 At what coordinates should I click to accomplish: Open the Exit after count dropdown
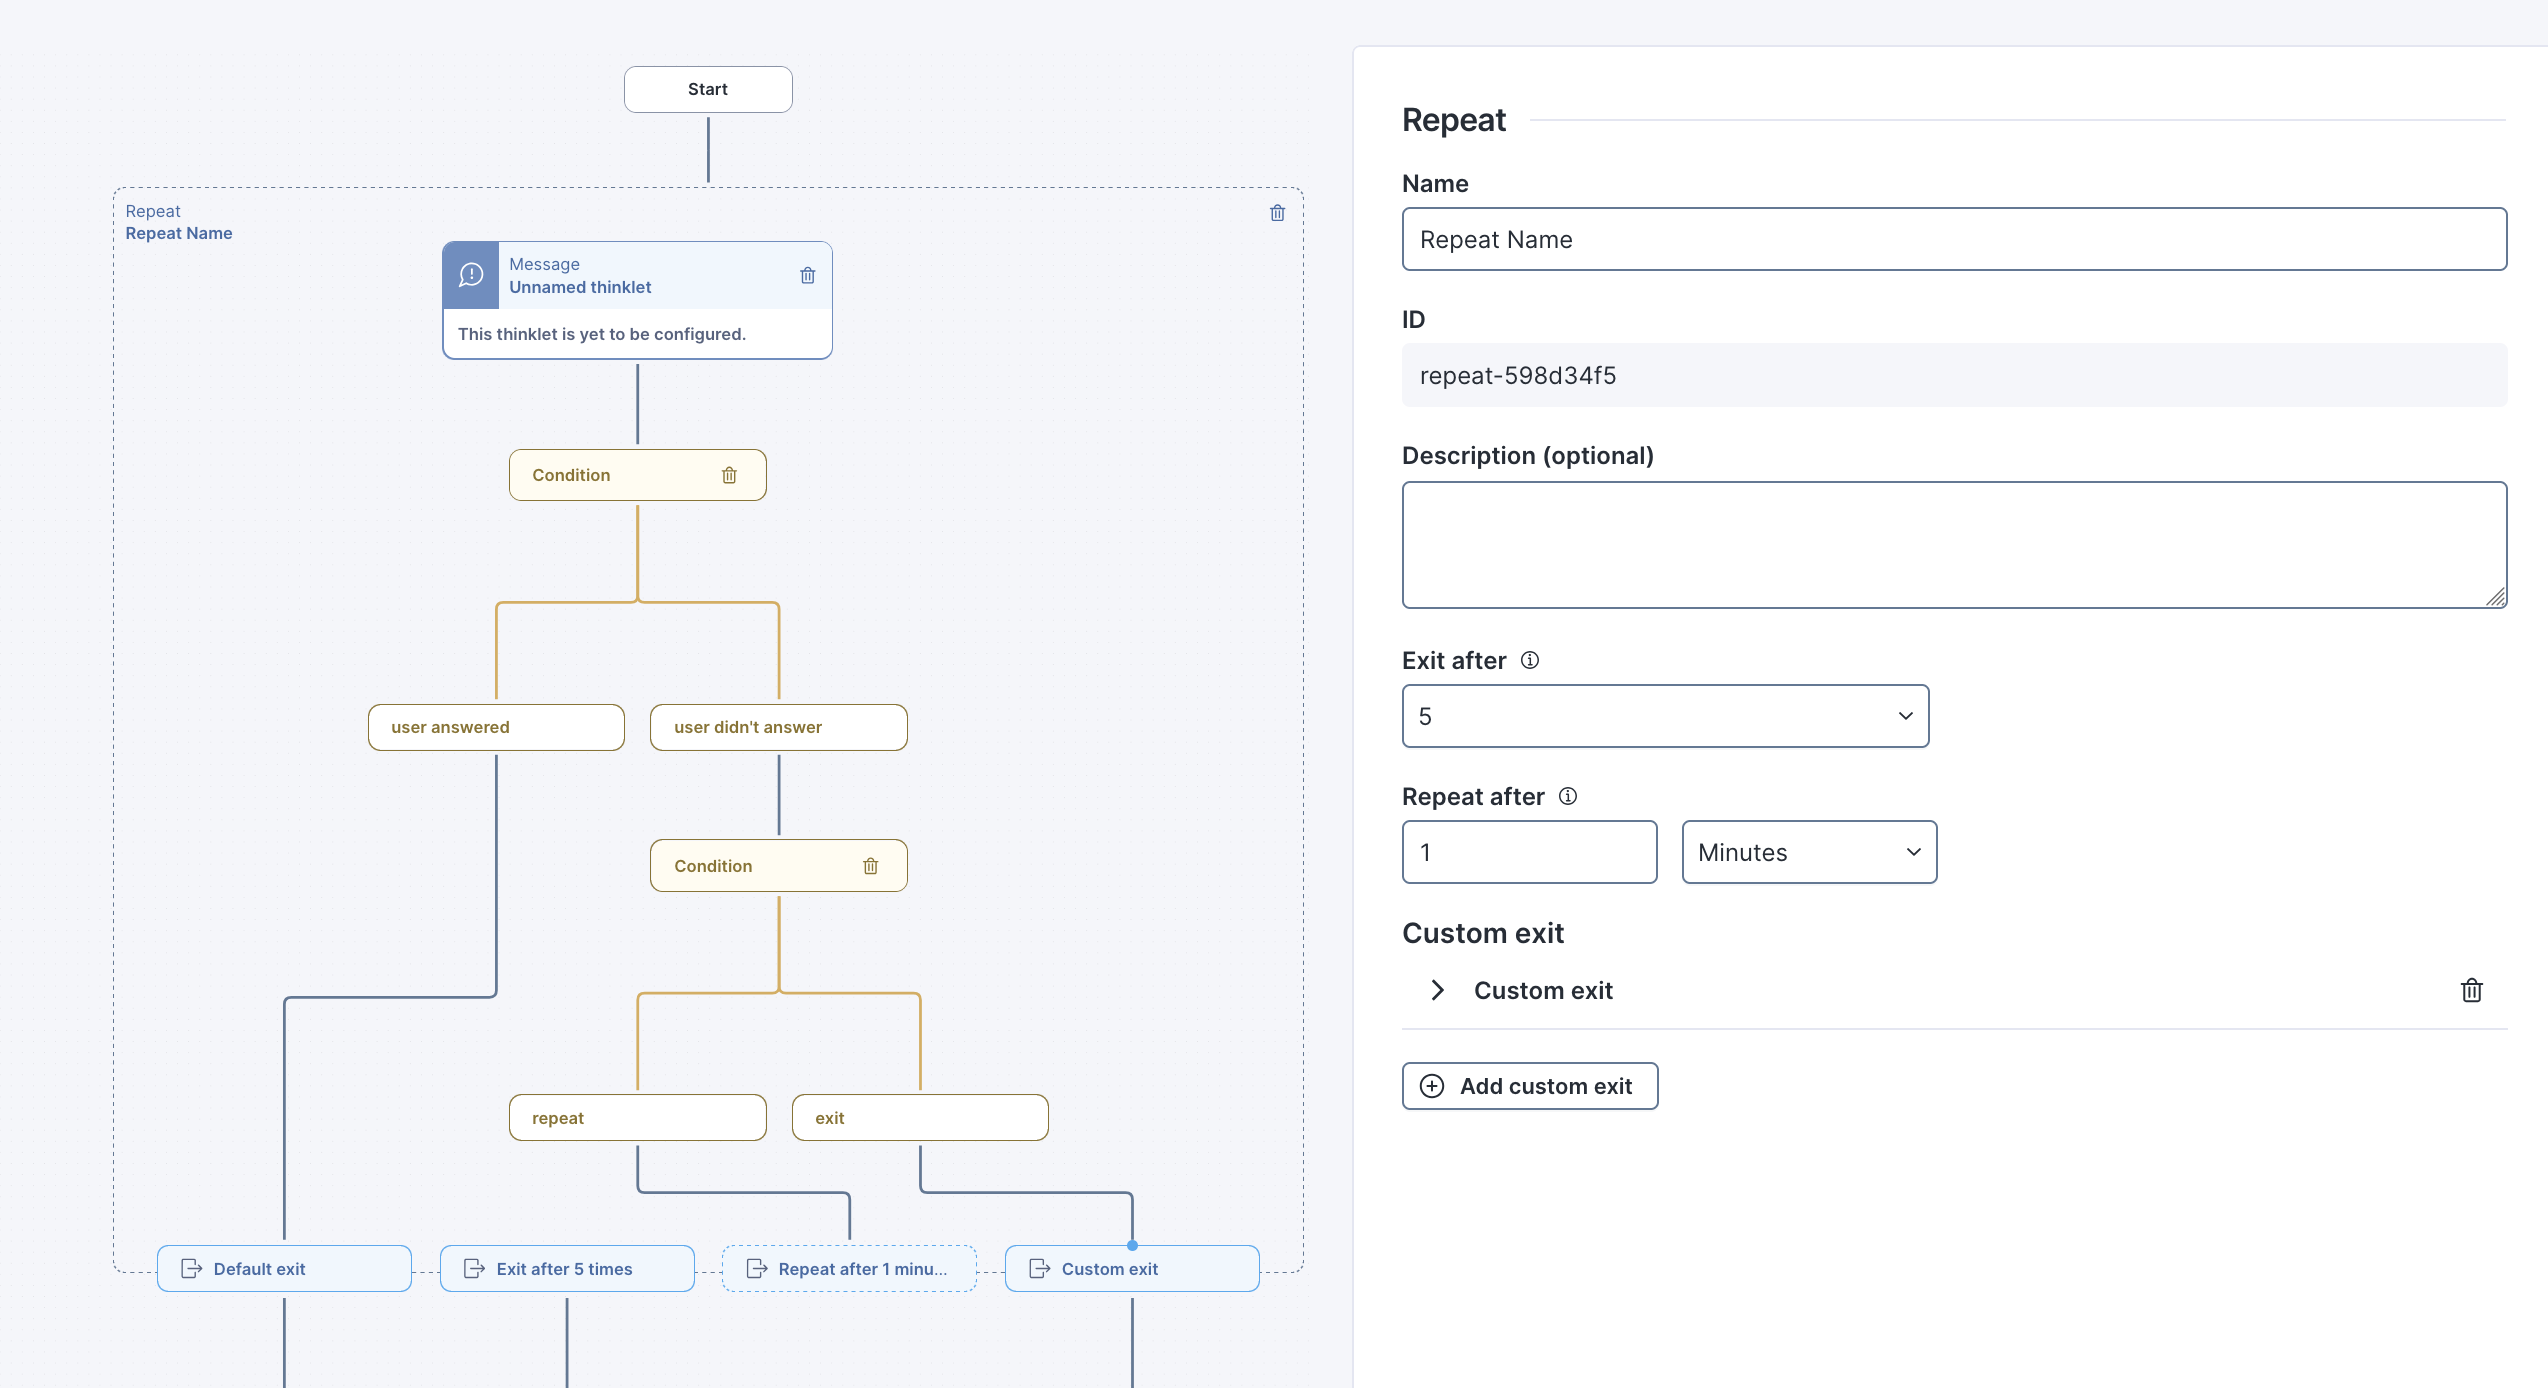(x=1665, y=716)
